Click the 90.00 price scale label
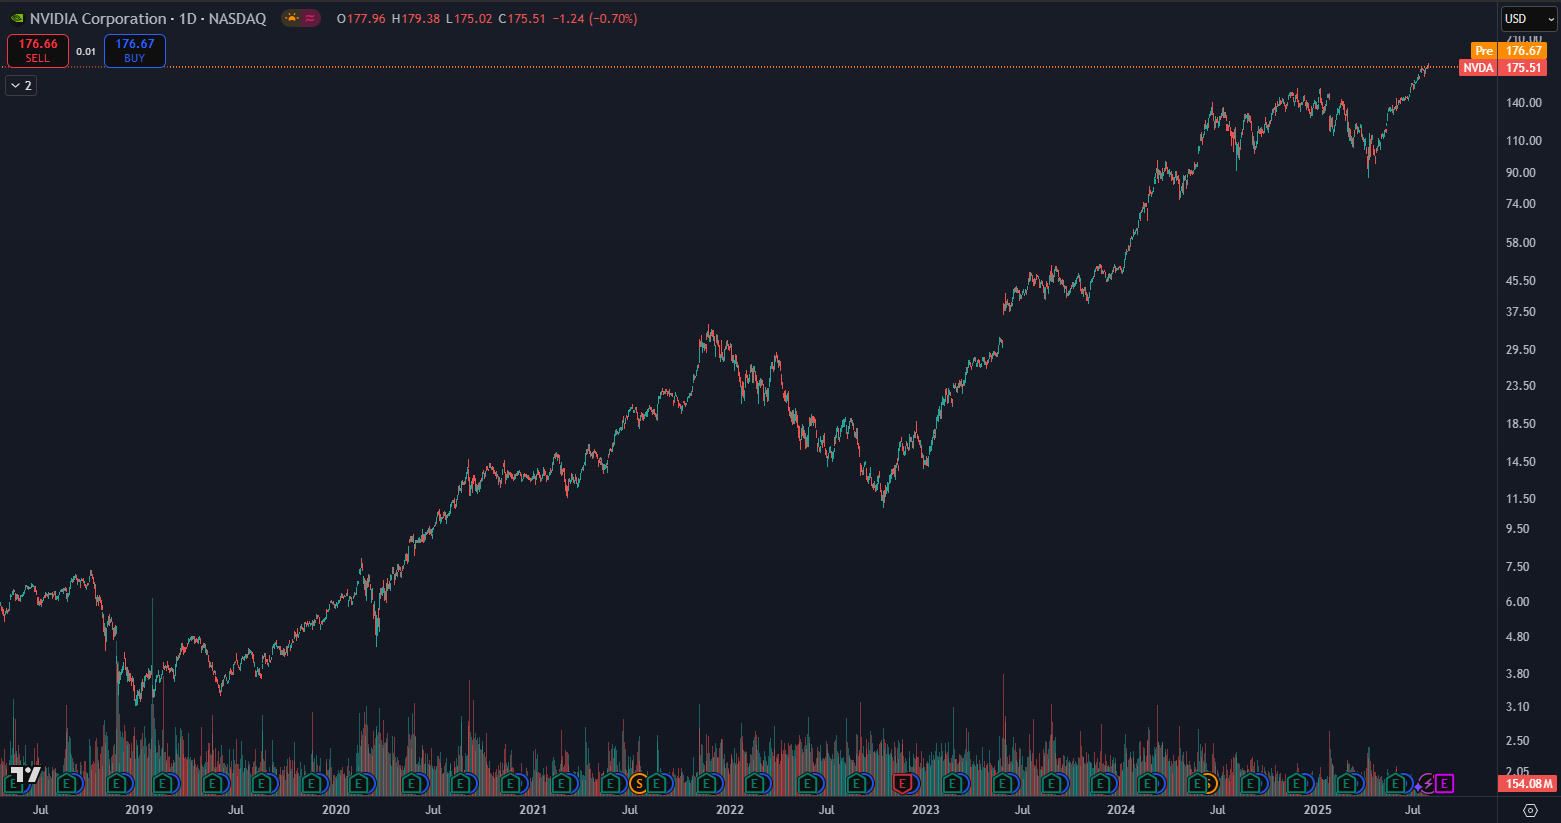1561x823 pixels. [x=1520, y=173]
